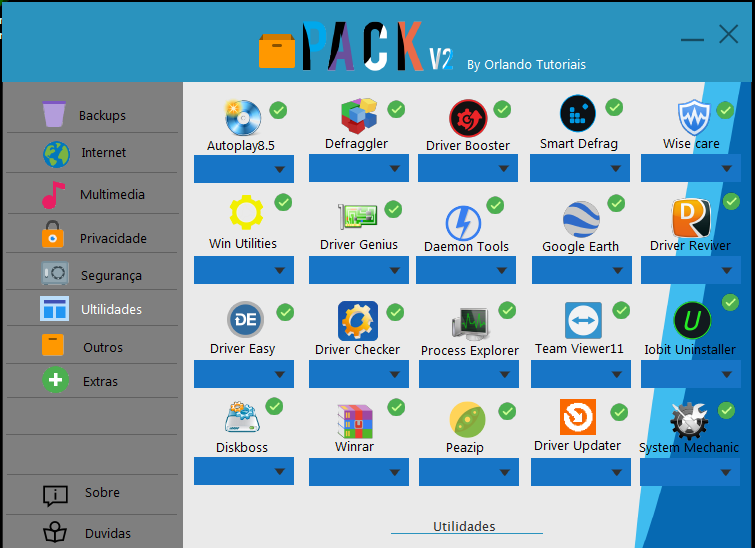
Task: Toggle the green check beside Peazip
Action: 507,411
